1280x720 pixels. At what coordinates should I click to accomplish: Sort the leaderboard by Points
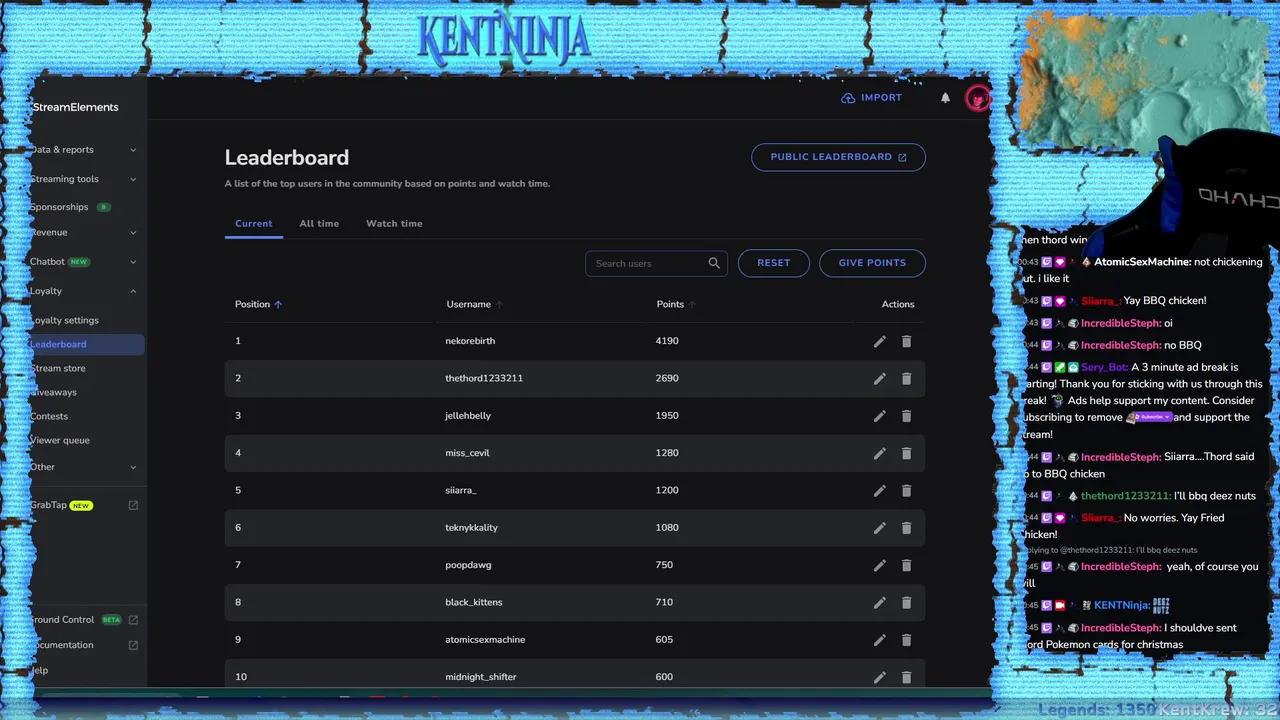[x=676, y=304]
